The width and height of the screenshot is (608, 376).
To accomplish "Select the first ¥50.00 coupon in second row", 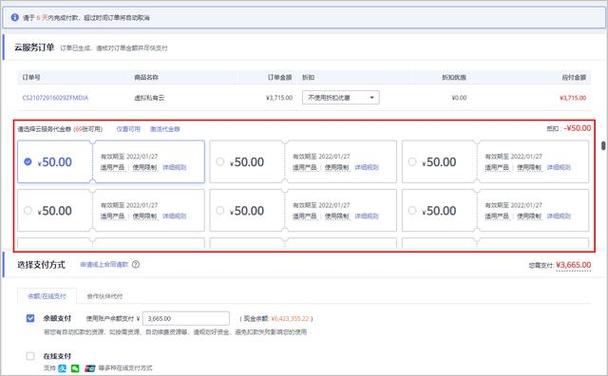I will 28,210.
